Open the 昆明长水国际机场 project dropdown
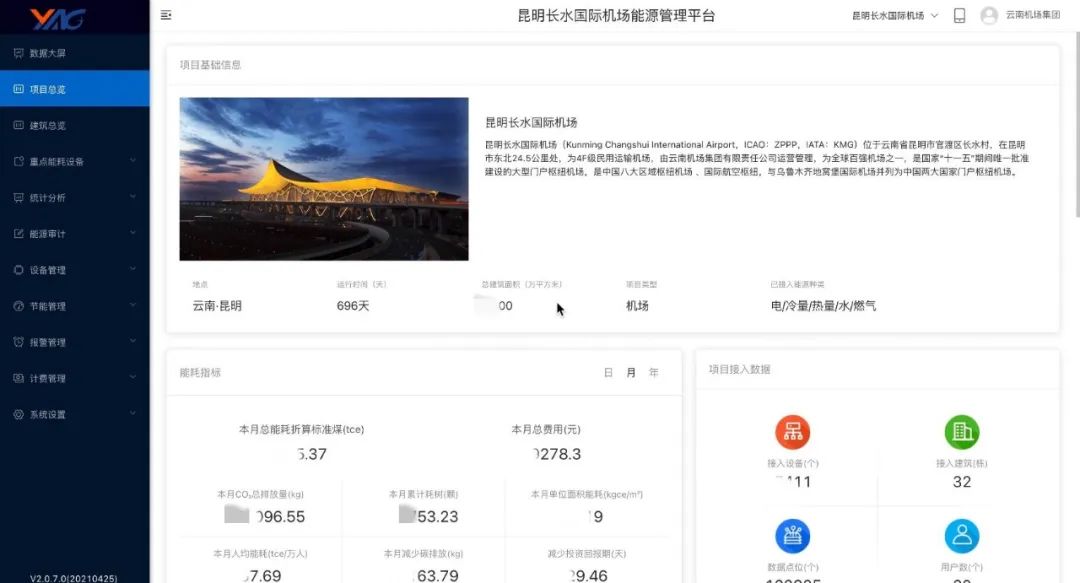The width and height of the screenshot is (1080, 583). click(895, 15)
